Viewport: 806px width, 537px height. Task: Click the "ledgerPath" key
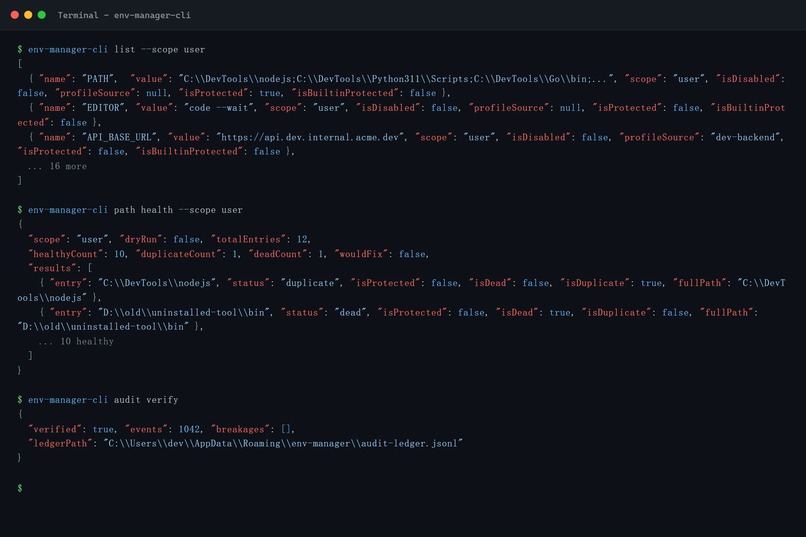coord(60,443)
